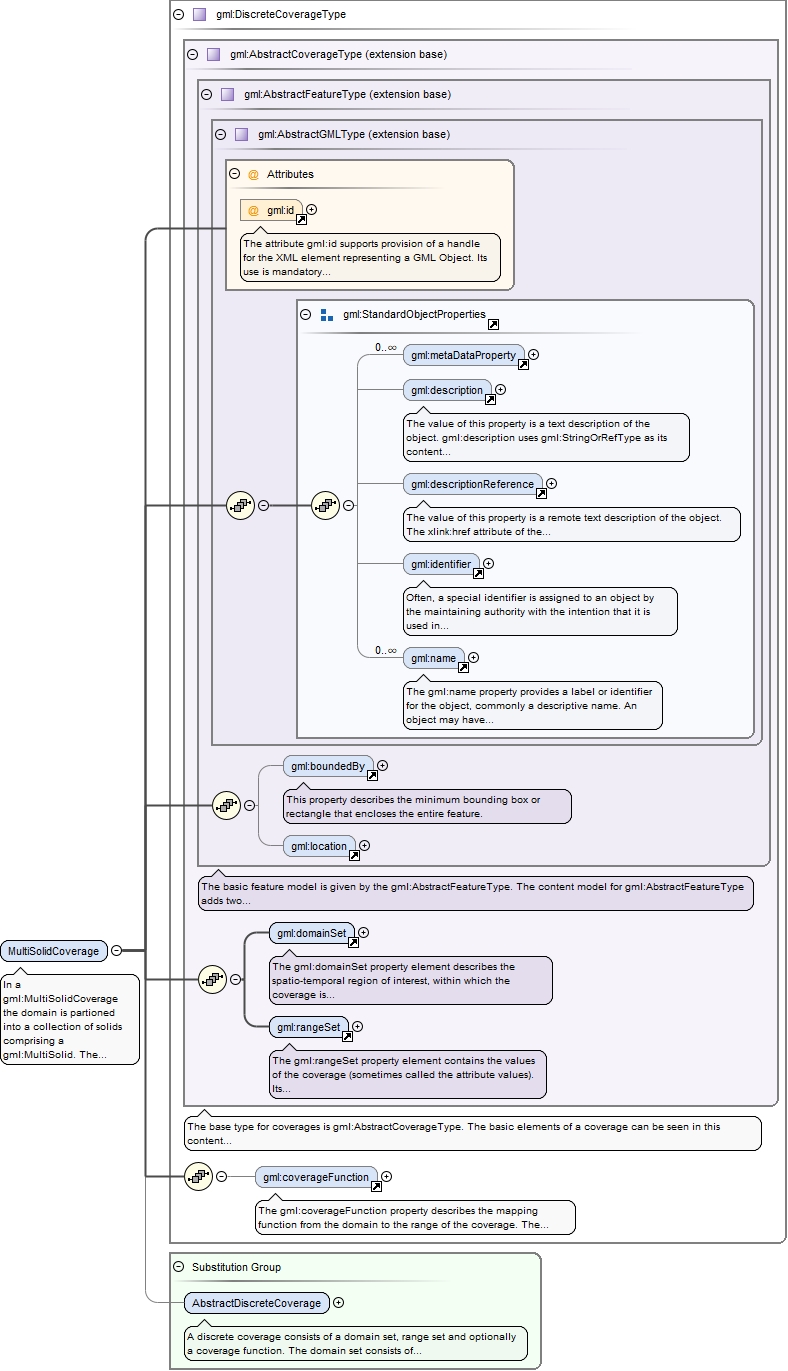Collapse the MultiSolidCoverage element node
The height and width of the screenshot is (1371, 788).
click(x=117, y=950)
